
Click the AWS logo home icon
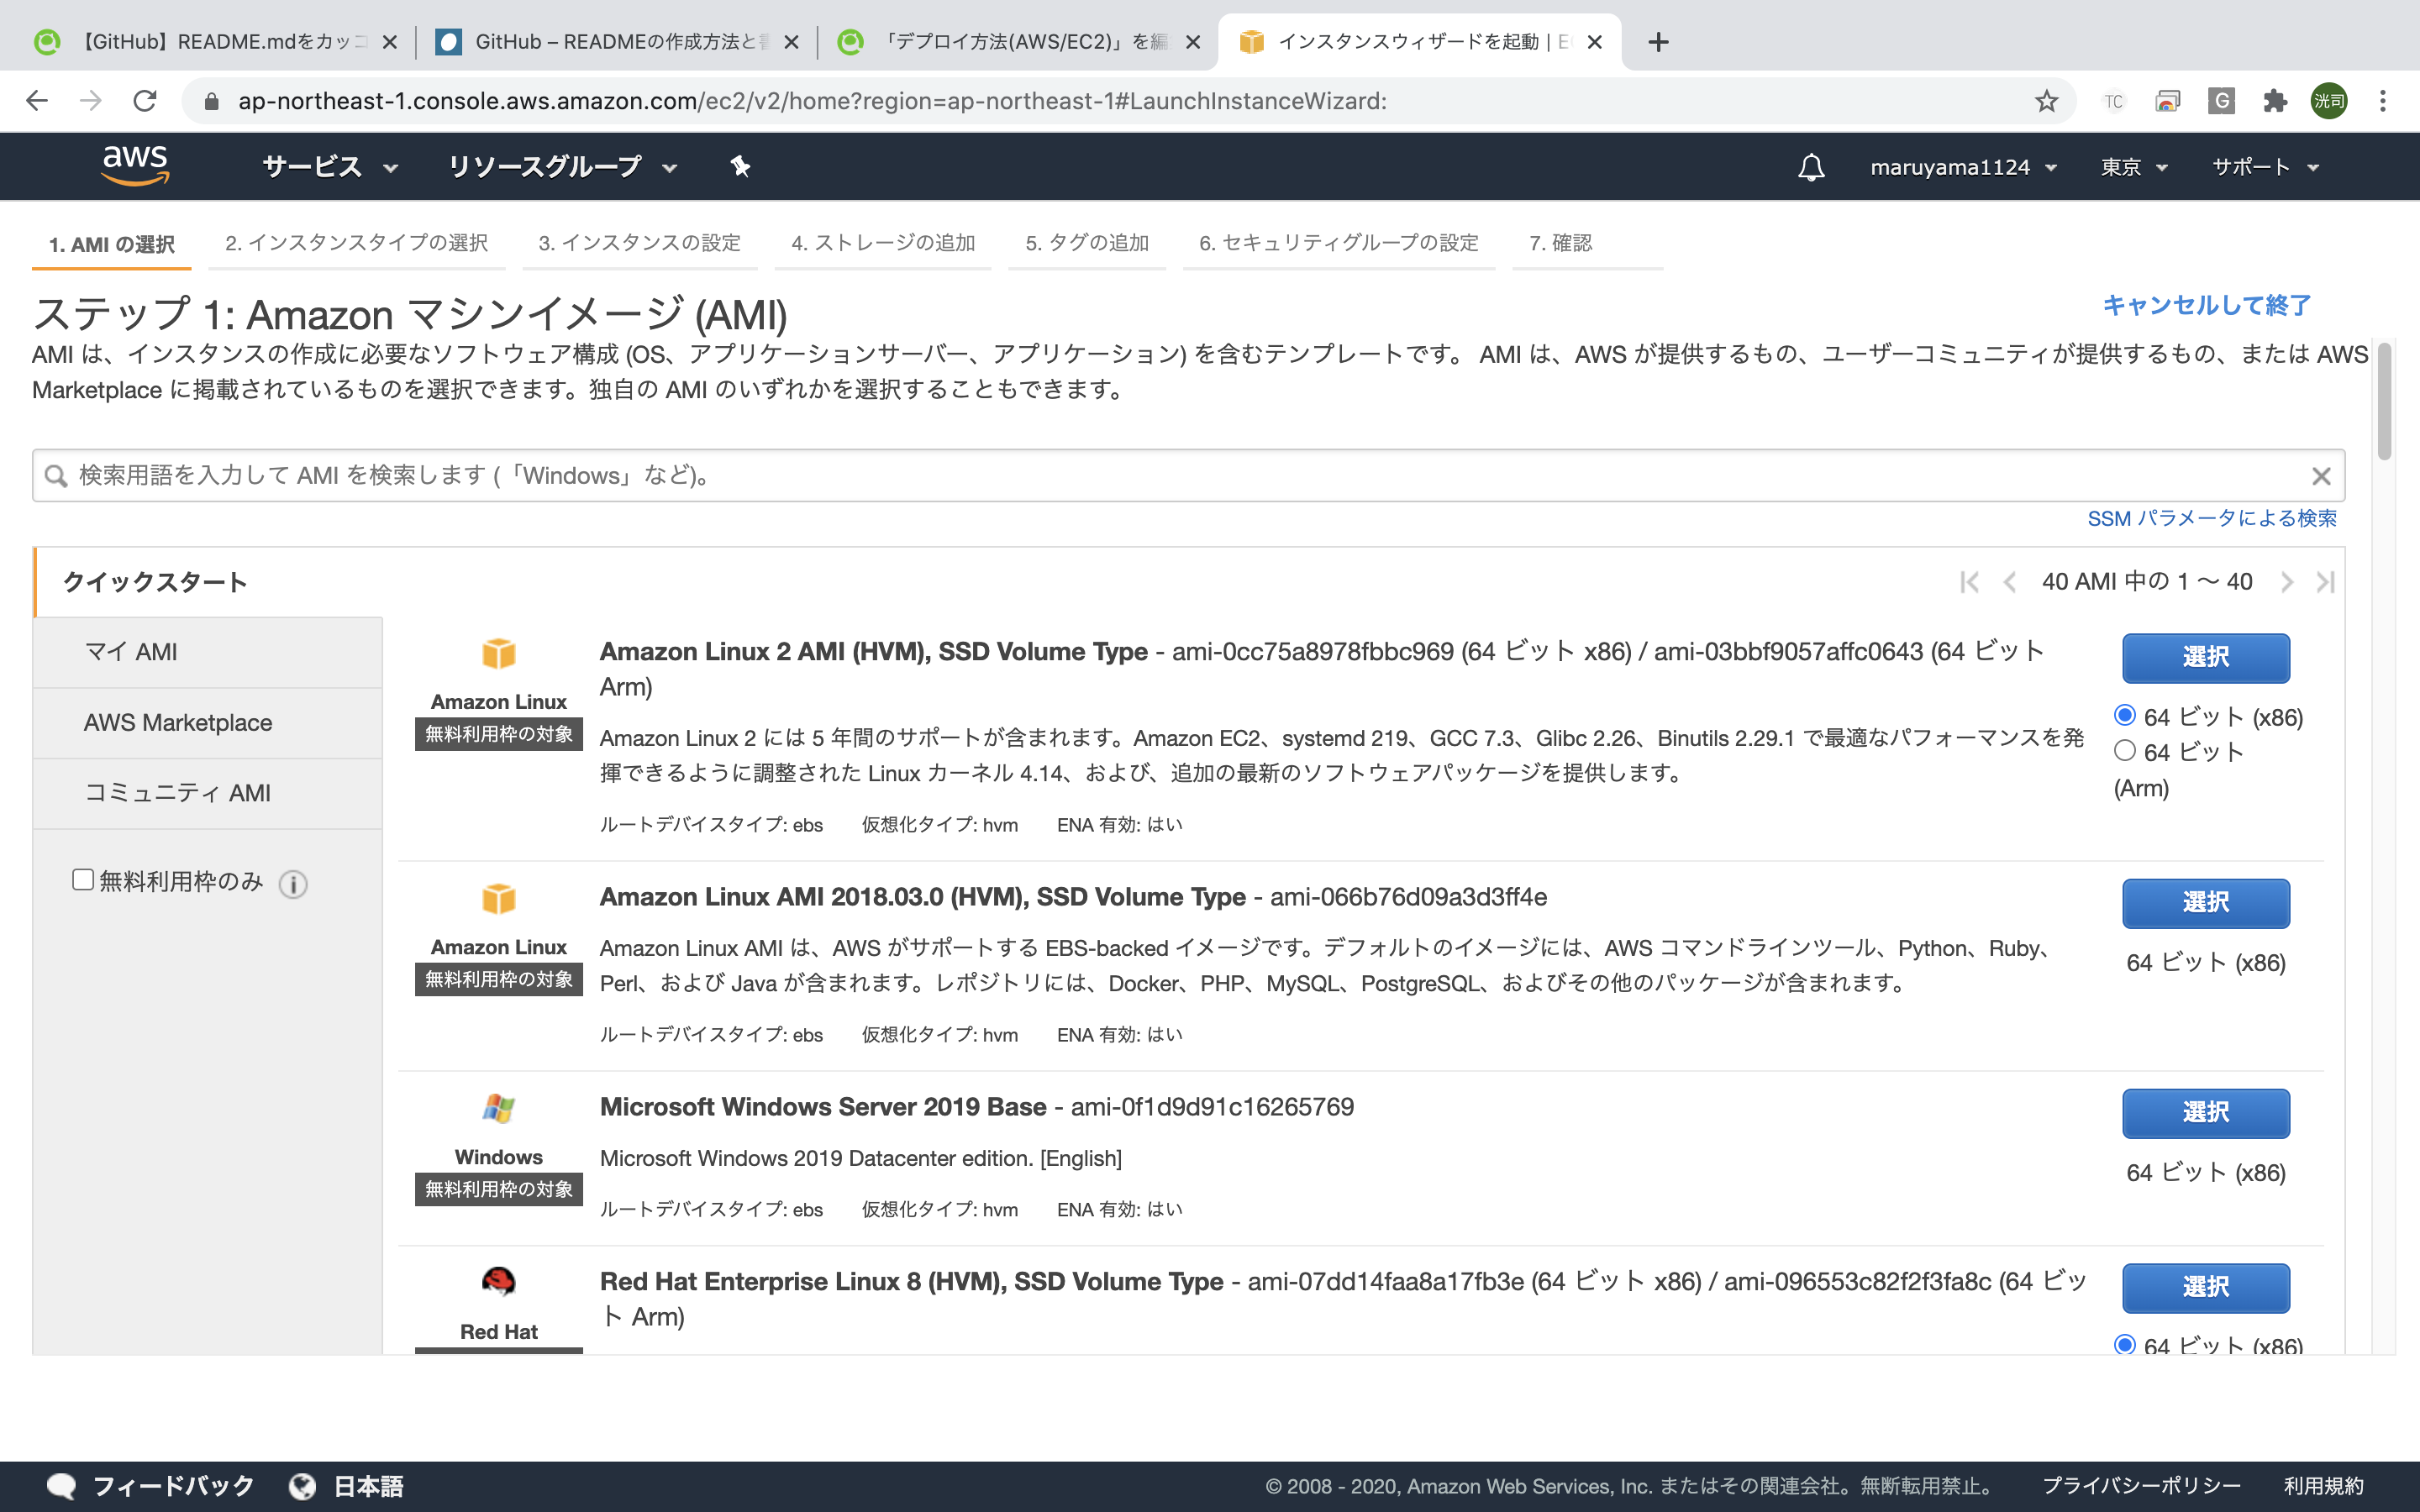(136, 165)
